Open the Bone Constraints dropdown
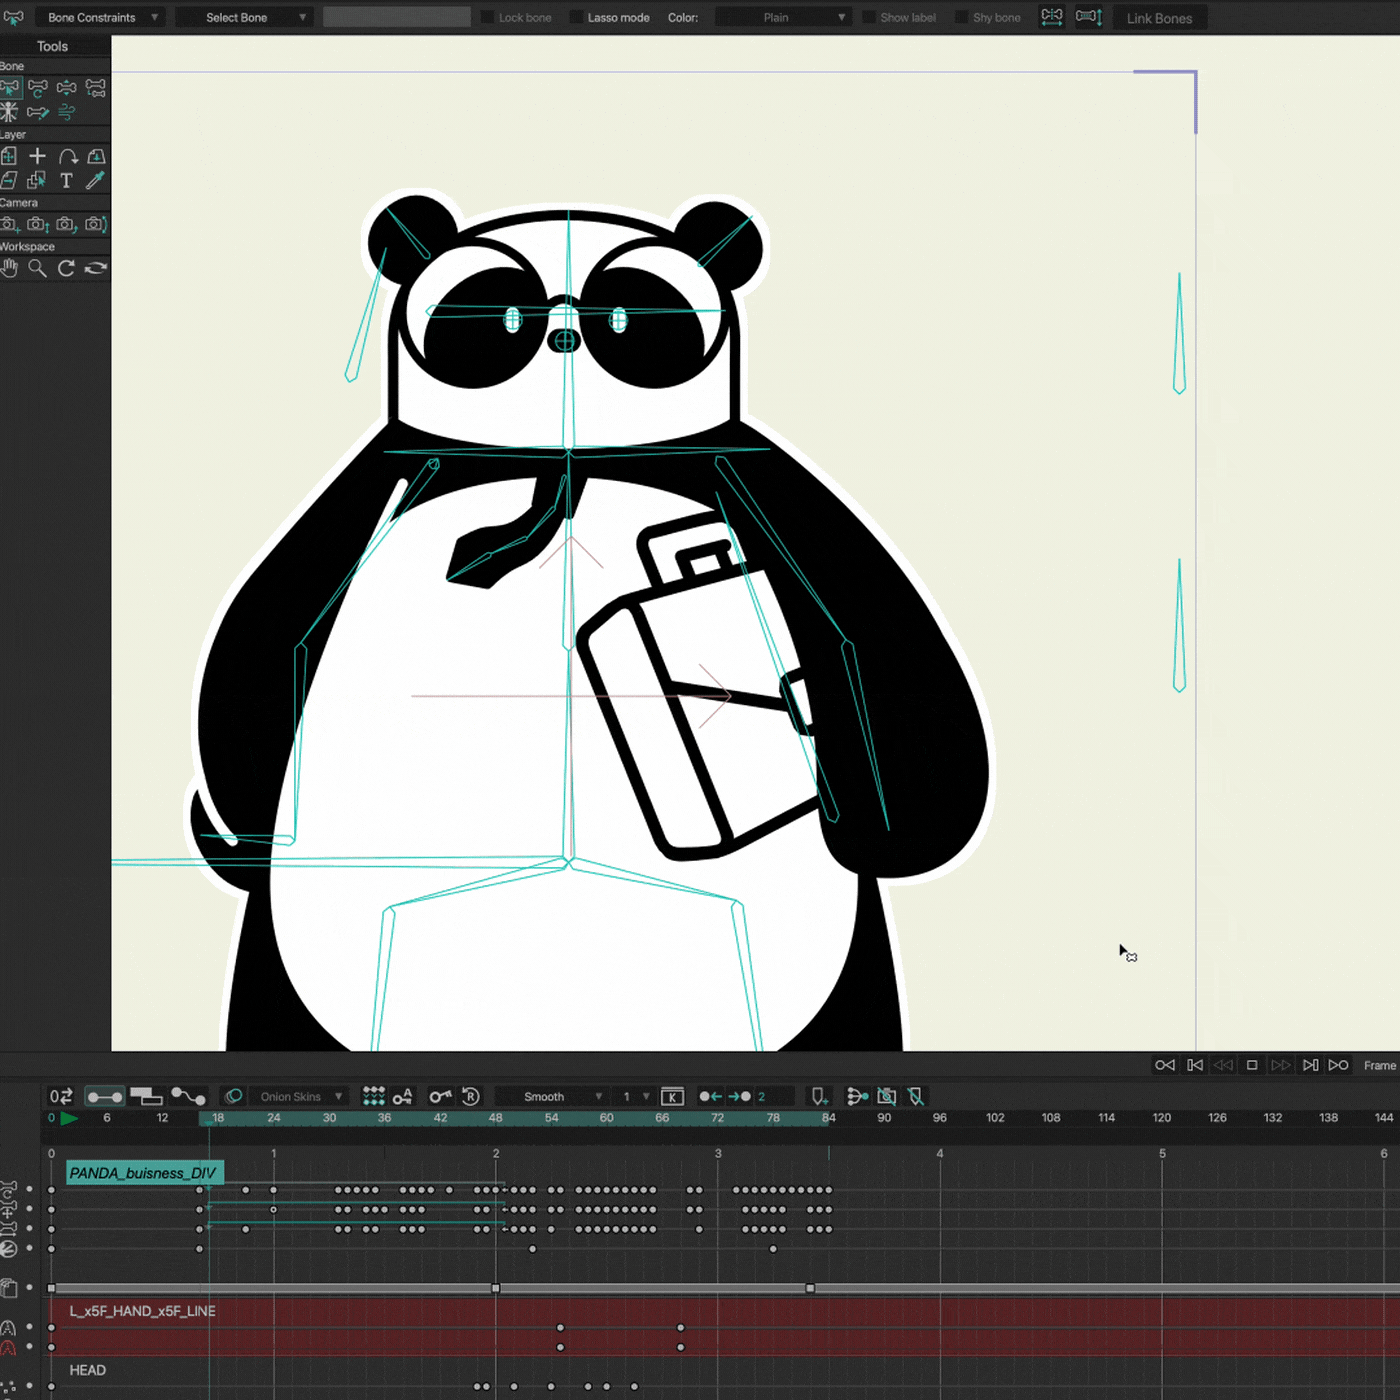 pos(100,17)
